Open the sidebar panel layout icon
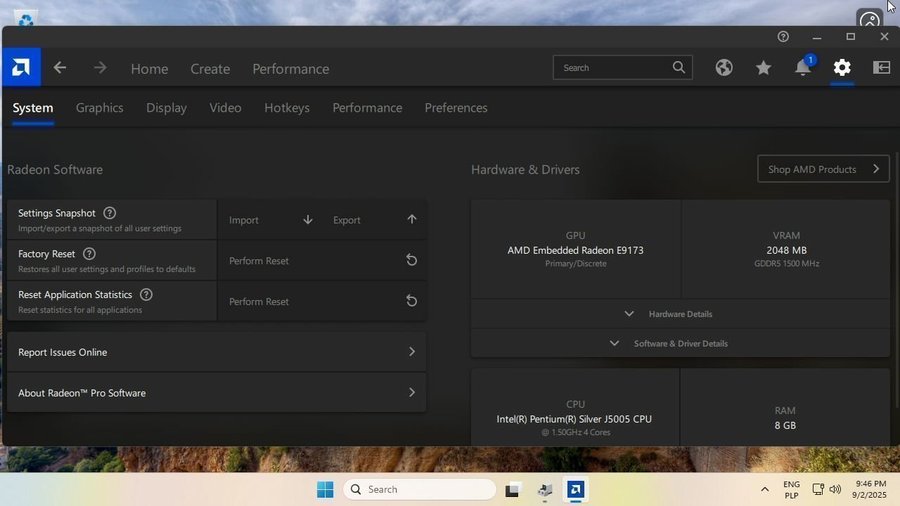900x506 pixels. click(881, 68)
